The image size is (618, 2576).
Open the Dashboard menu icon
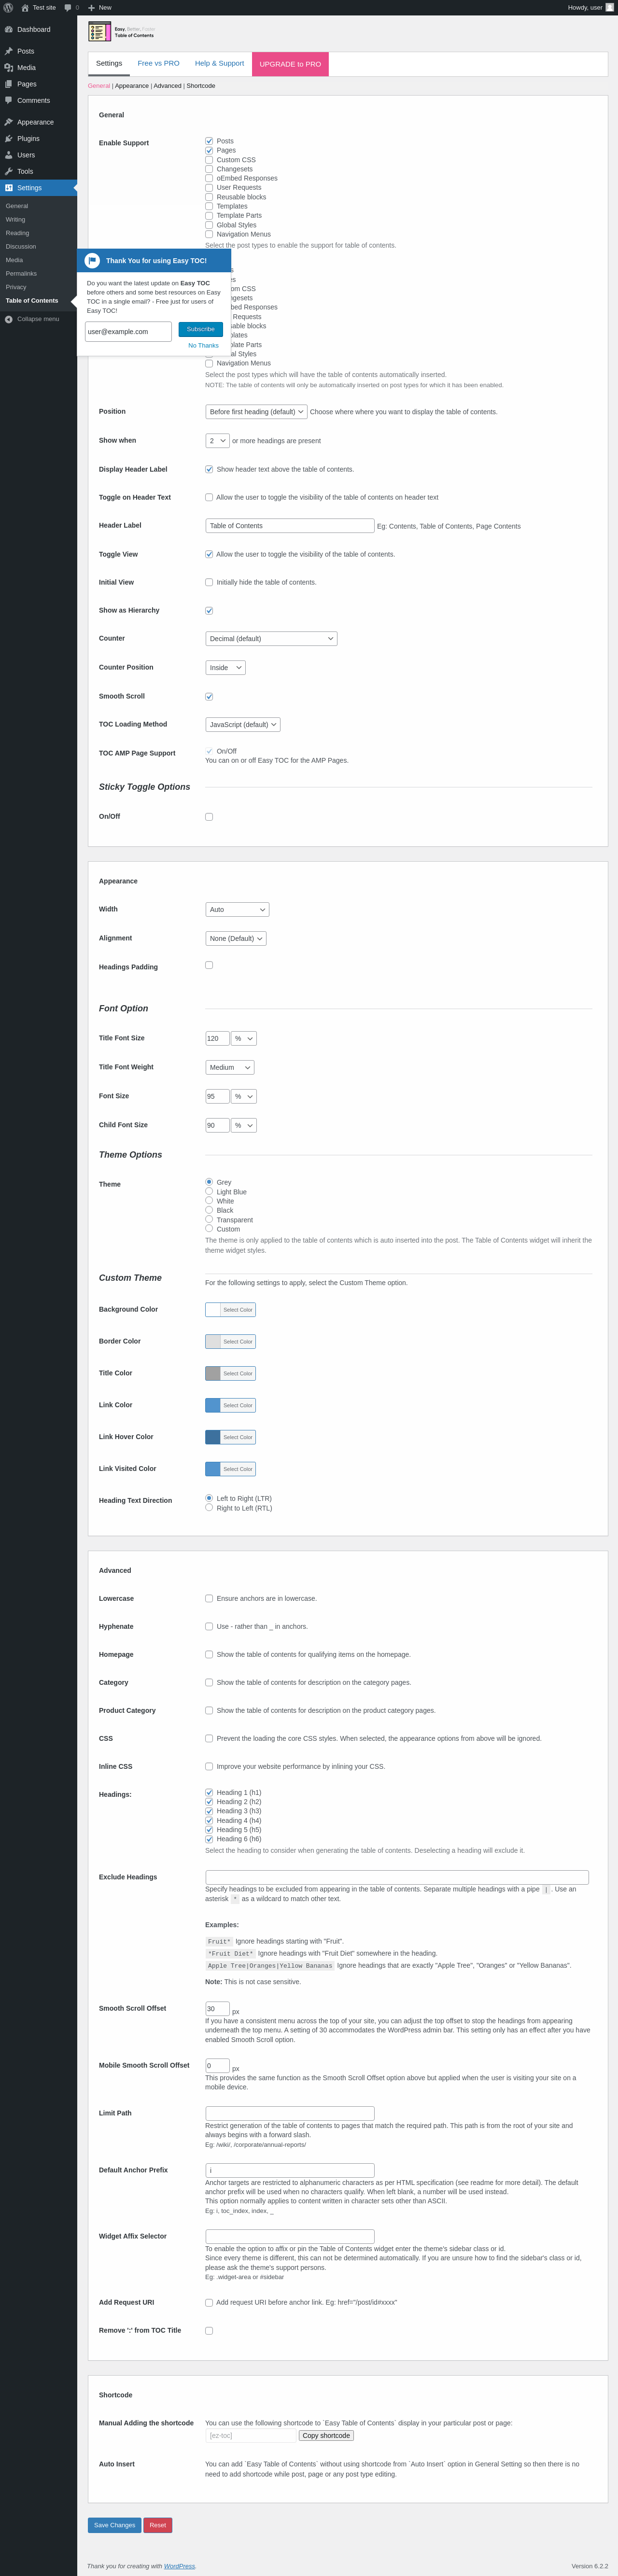[8, 30]
